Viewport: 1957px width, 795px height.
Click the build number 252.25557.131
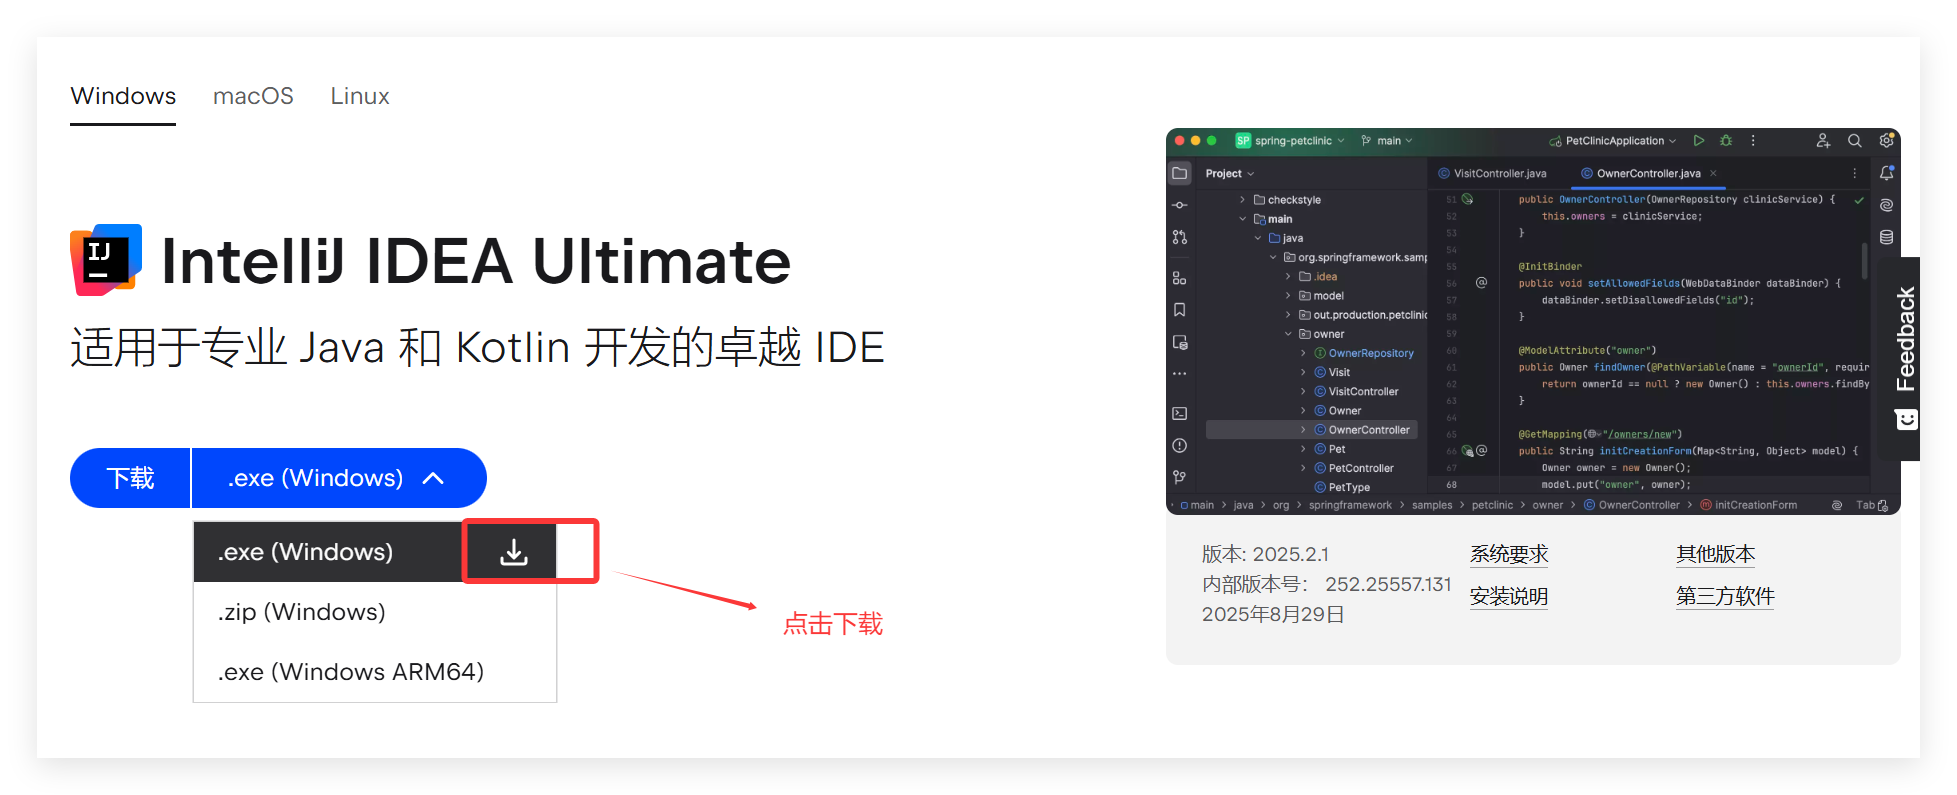pos(1388,584)
